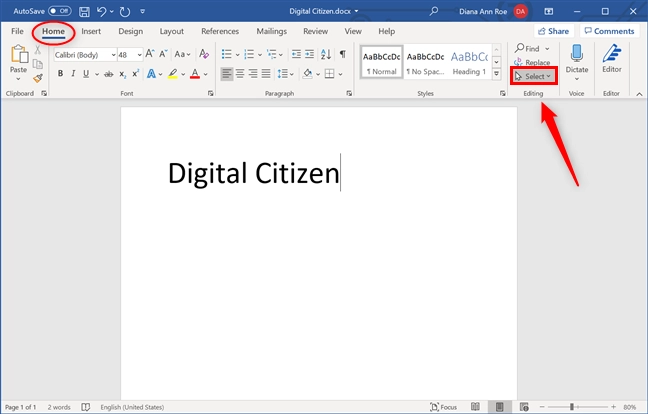The height and width of the screenshot is (414, 648).
Task: Click the Clear All Formatting icon
Action: pos(204,54)
